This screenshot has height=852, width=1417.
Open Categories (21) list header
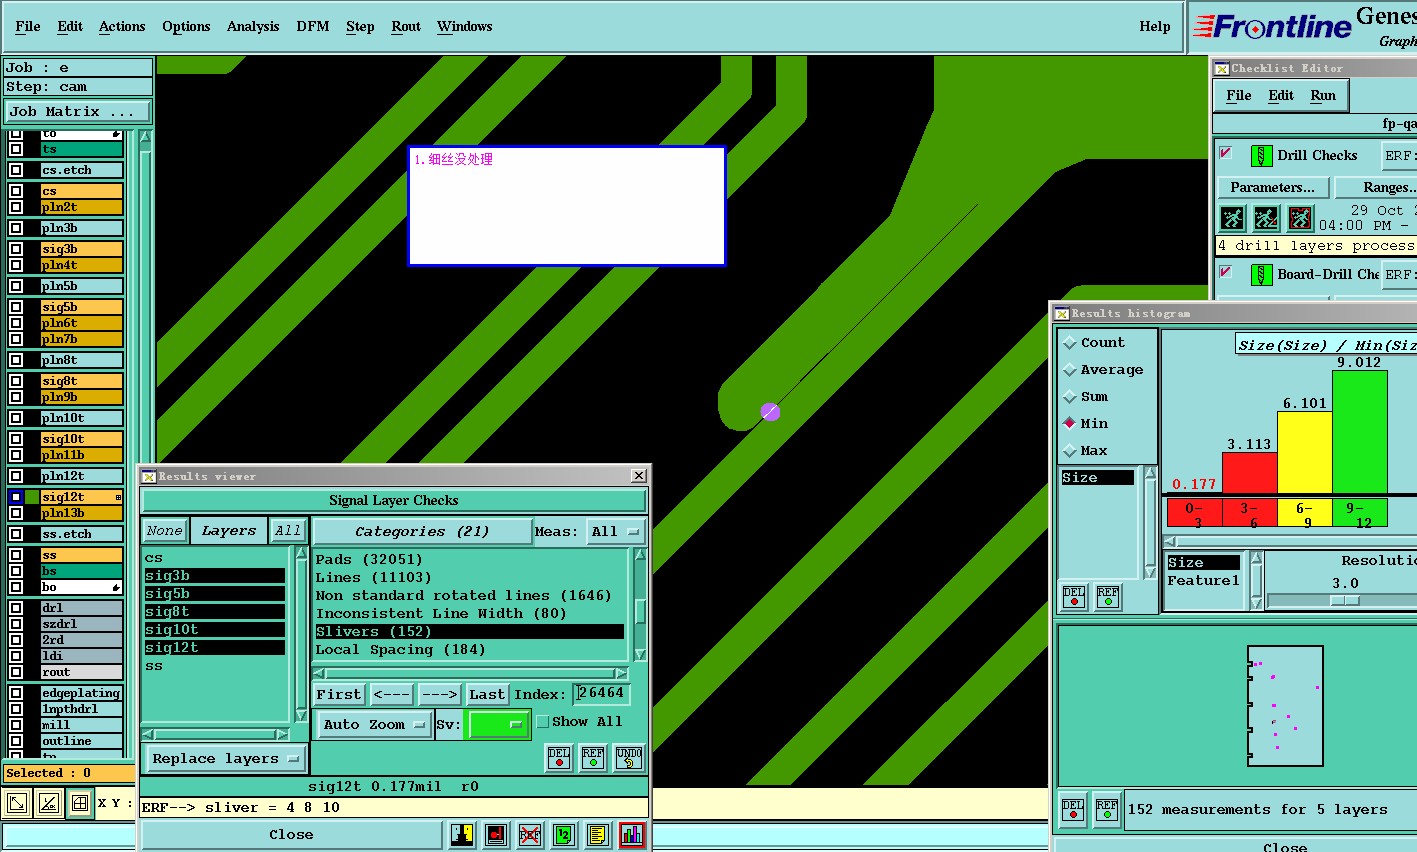click(422, 532)
